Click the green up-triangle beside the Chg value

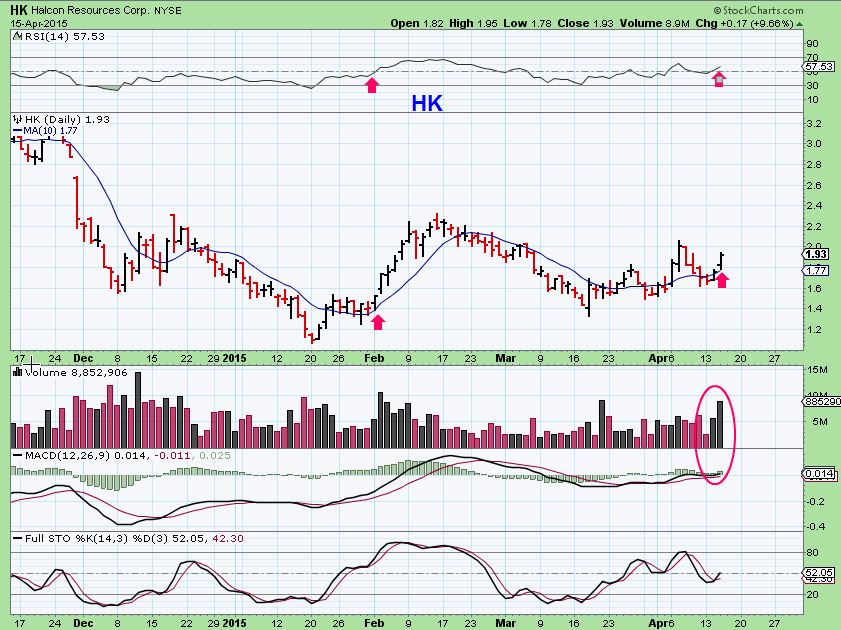pos(800,24)
